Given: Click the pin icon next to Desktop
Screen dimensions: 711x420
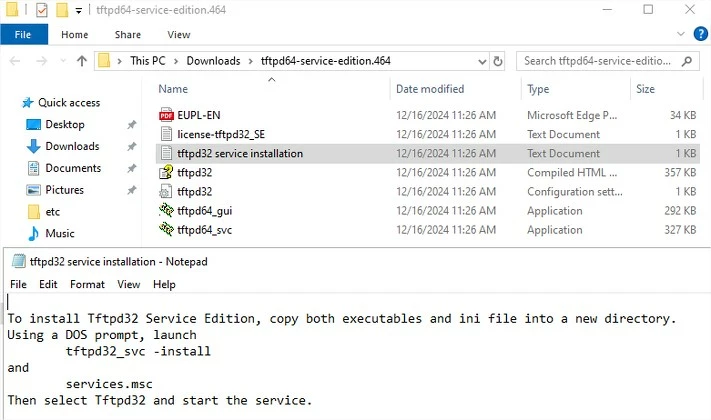Looking at the screenshot, I should pyautogui.click(x=131, y=124).
